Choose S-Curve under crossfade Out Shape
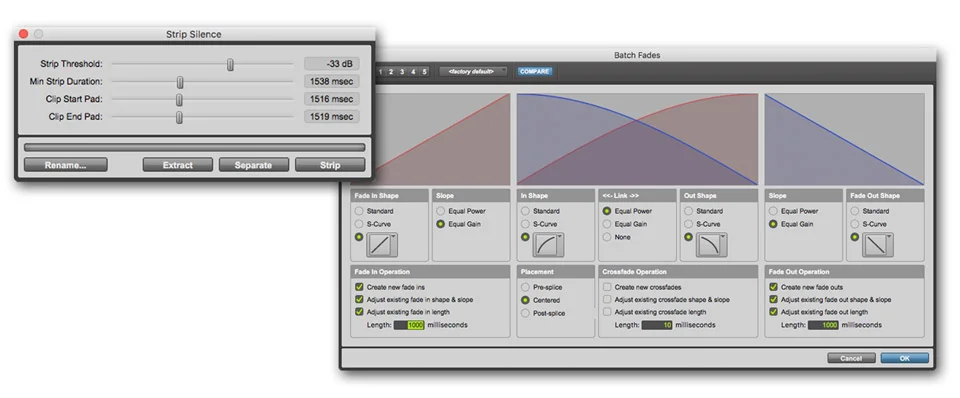Screen dimensions: 960x398 689,224
